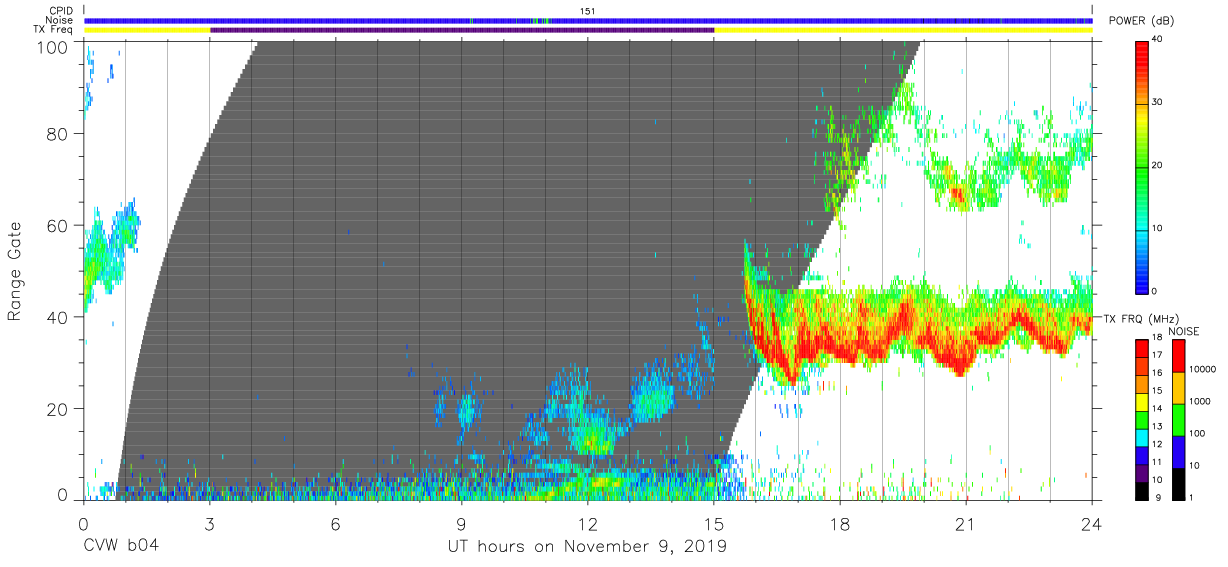This screenshot has width=1228, height=567.
Task: Click the 1000 tick on noise legend
Action: [1202, 401]
